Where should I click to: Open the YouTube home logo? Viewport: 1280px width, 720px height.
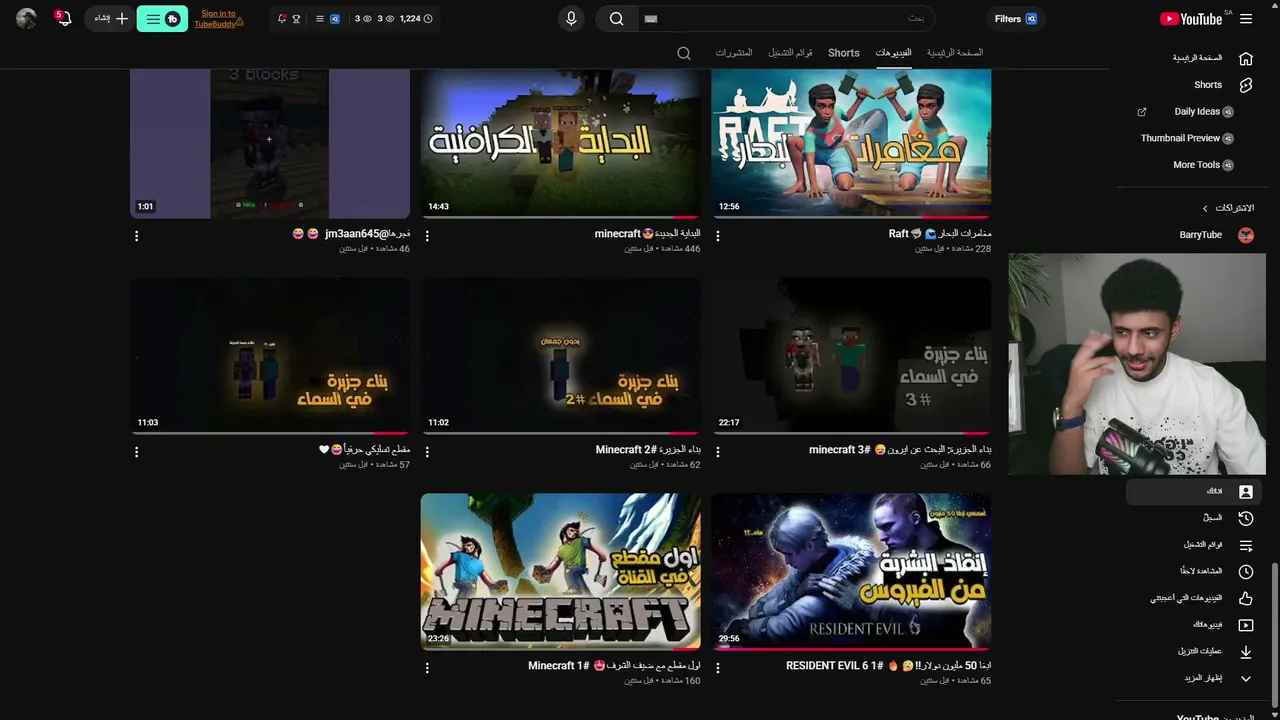click(1191, 19)
